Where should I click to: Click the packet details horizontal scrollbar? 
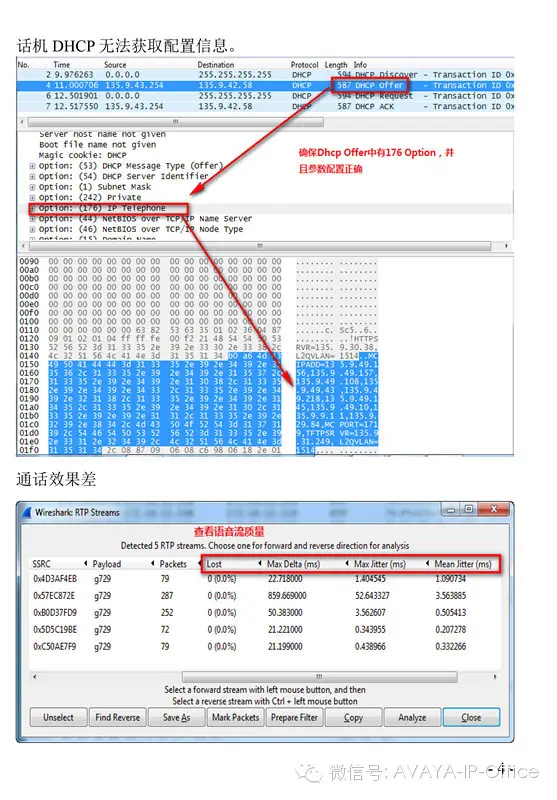pyautogui.click(x=260, y=246)
